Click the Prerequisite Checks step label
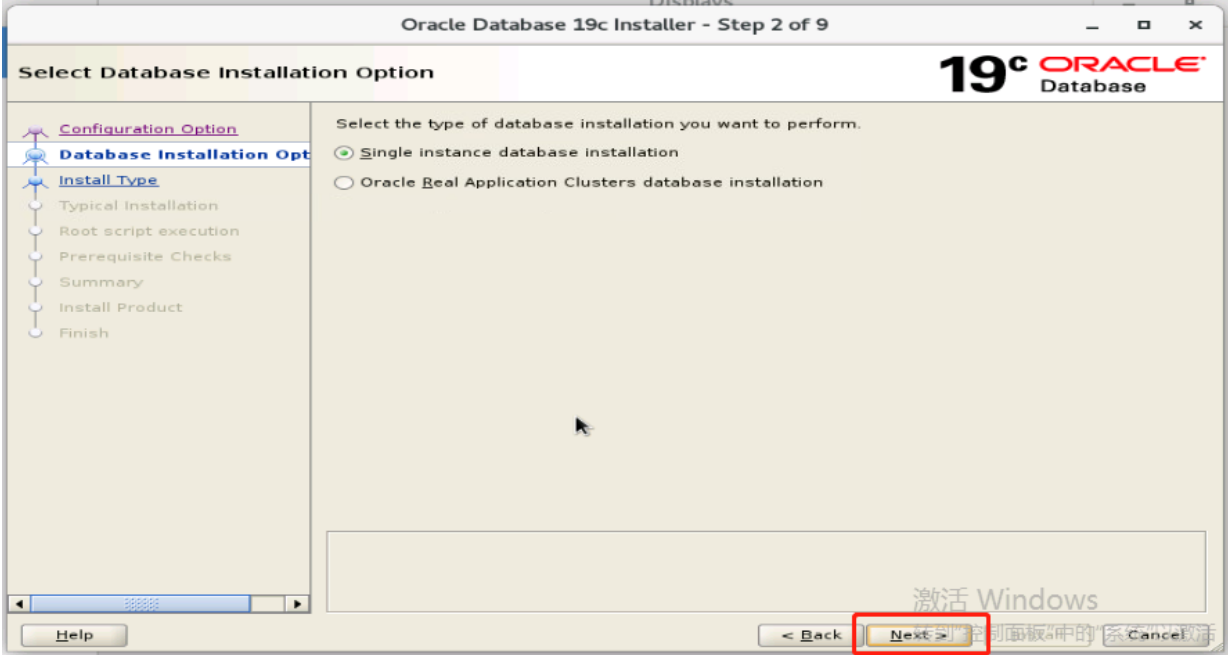 tap(145, 257)
